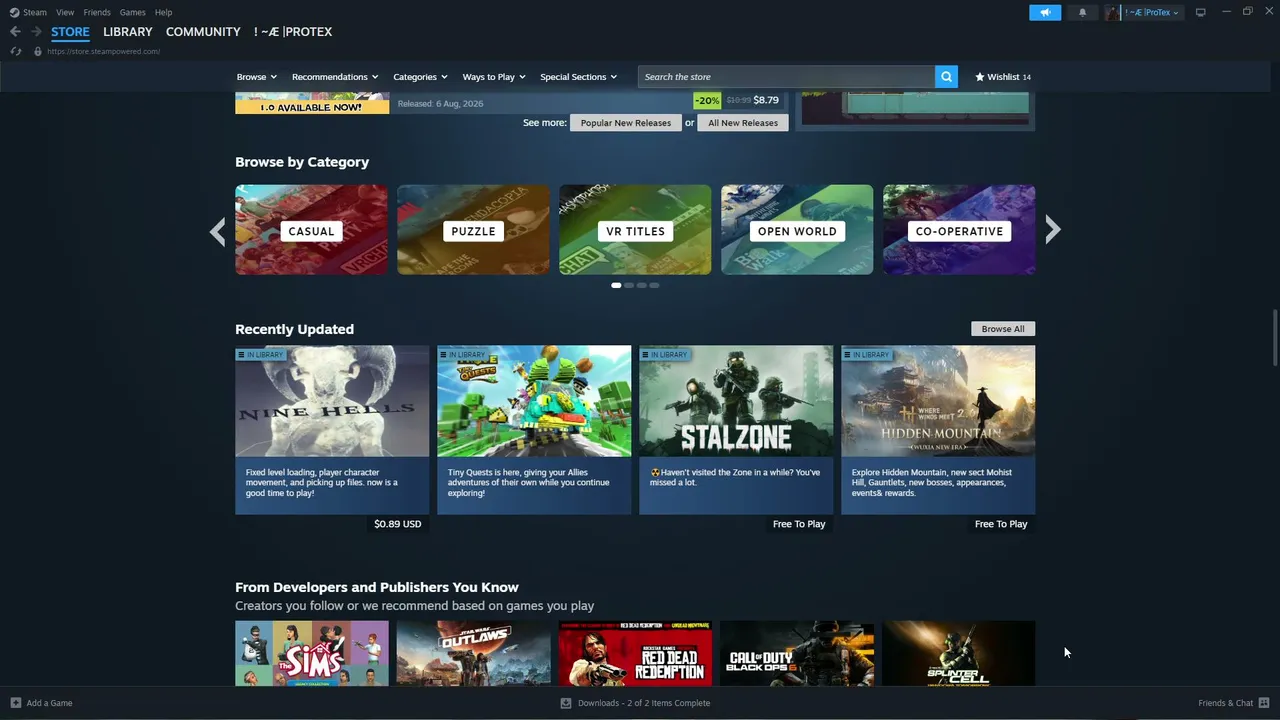Click the $8.79 discounted price
The image size is (1280, 720).
tap(766, 100)
